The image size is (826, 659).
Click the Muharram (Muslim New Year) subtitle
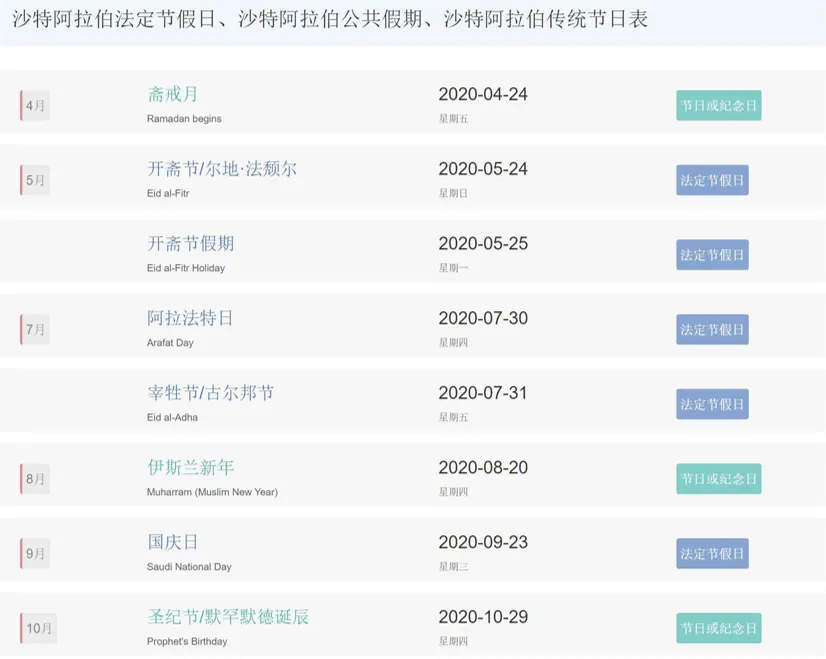click(212, 492)
